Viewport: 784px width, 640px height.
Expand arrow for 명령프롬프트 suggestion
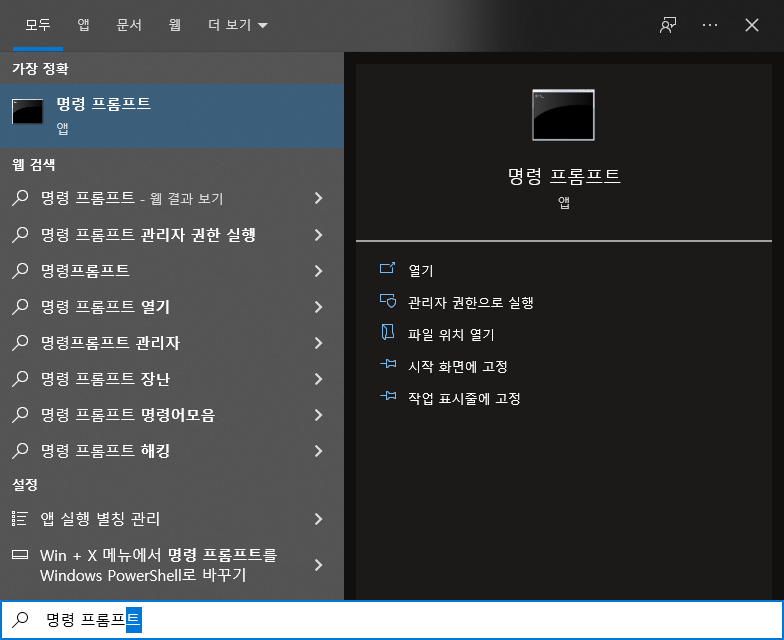pyautogui.click(x=318, y=270)
